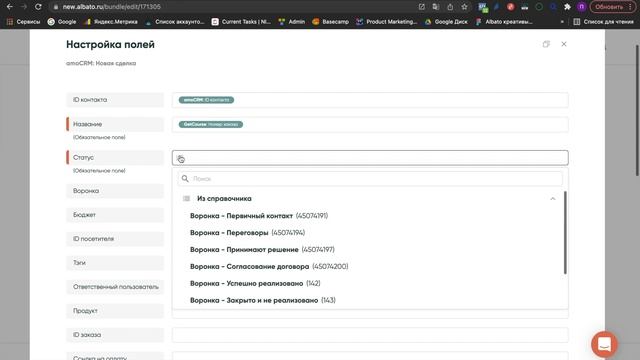This screenshot has height=360, width=640.
Task: Click the ID контакта field label
Action: [115, 100]
